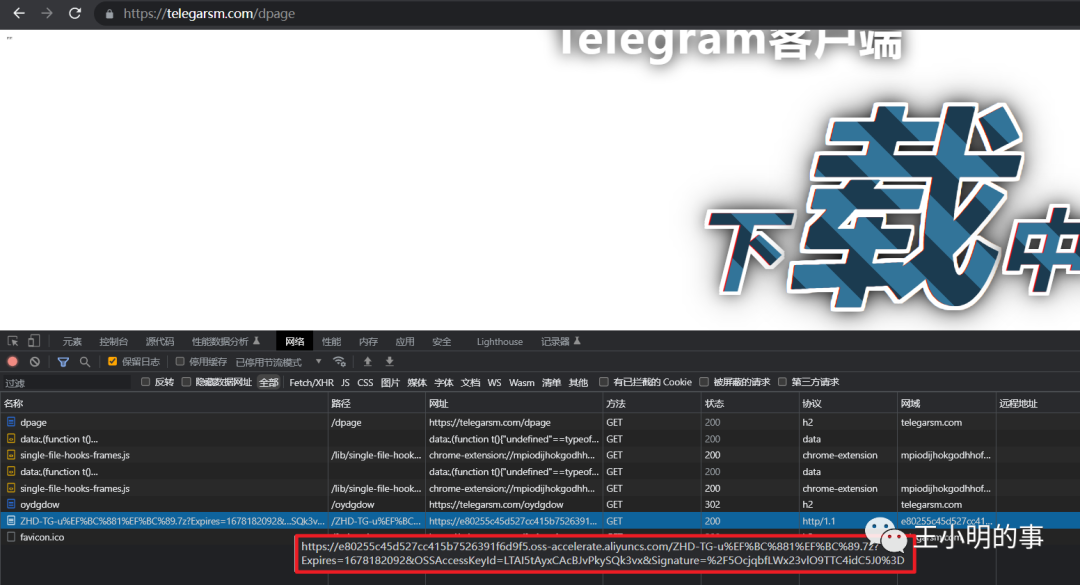
Task: Check the 隐藏数据网址 checkbox
Action: pyautogui.click(x=186, y=382)
